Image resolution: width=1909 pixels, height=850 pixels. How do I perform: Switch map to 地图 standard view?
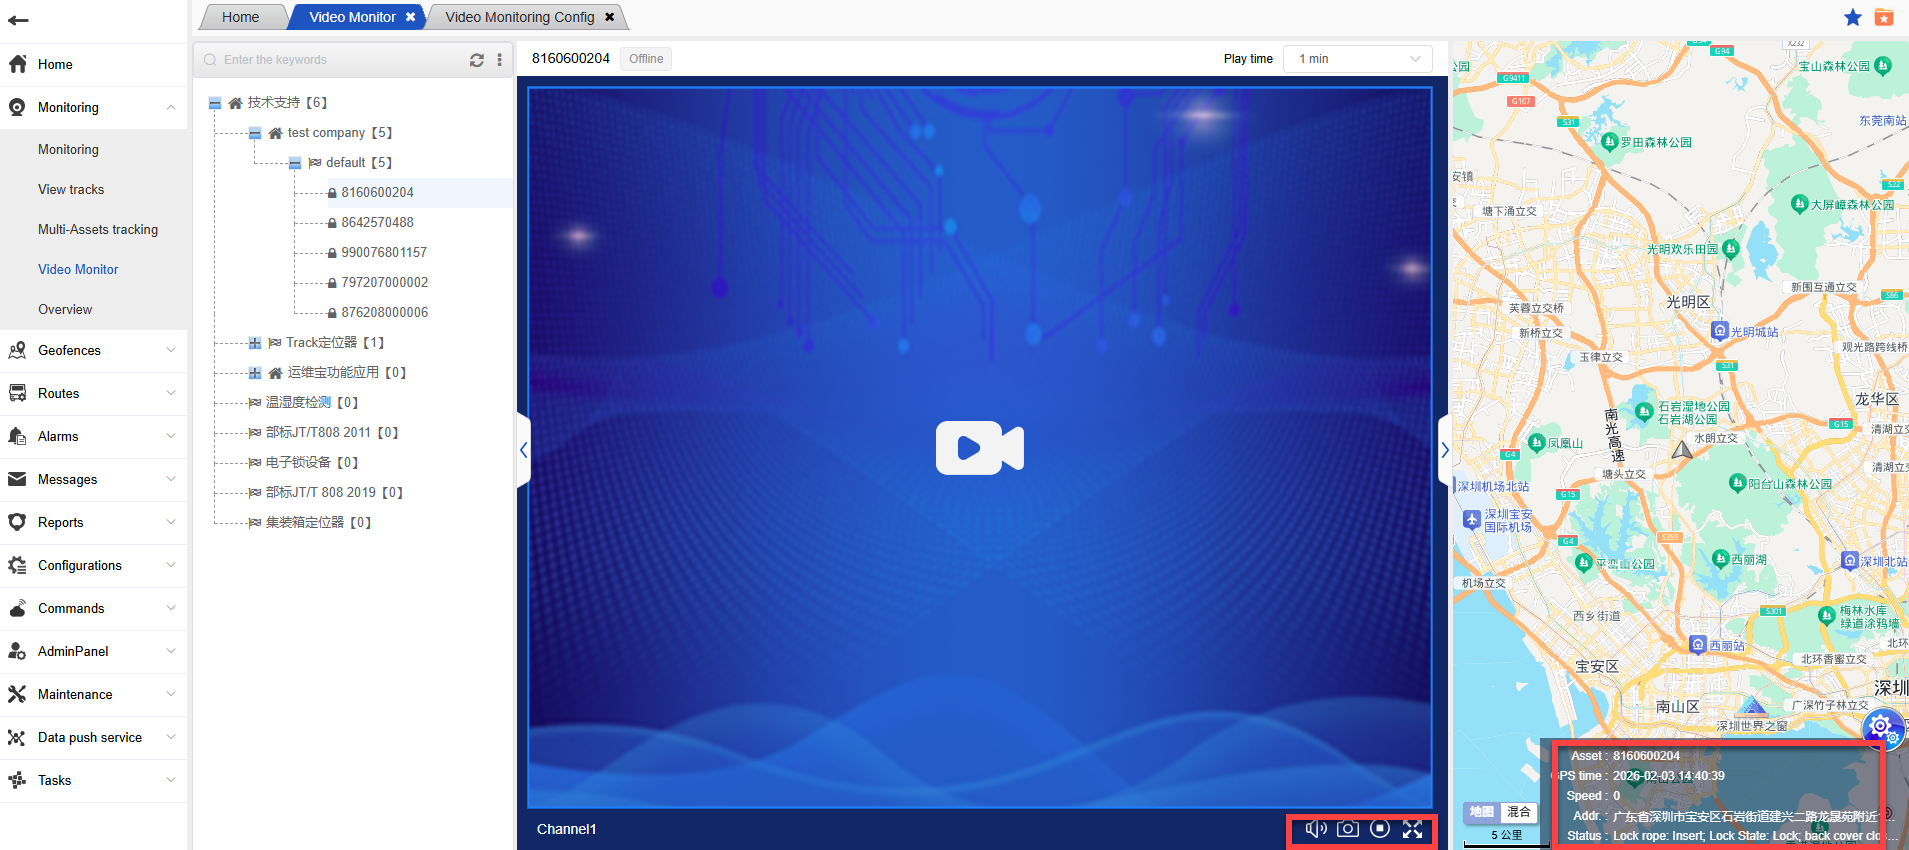pyautogui.click(x=1482, y=812)
